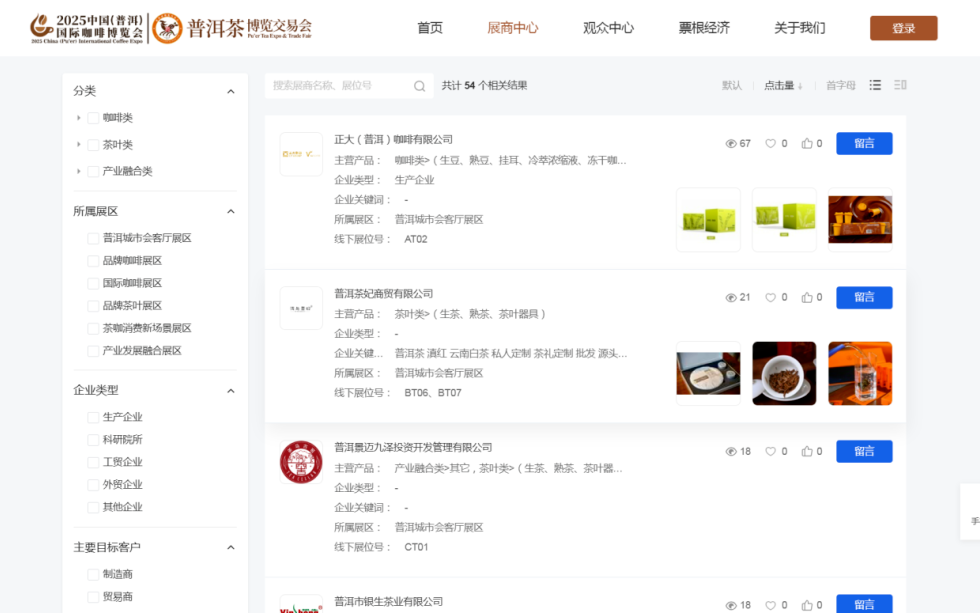Viewport: 980px width, 613px height.
Task: Open the 普洱茶妃商贸 company logo
Action: tap(301, 308)
